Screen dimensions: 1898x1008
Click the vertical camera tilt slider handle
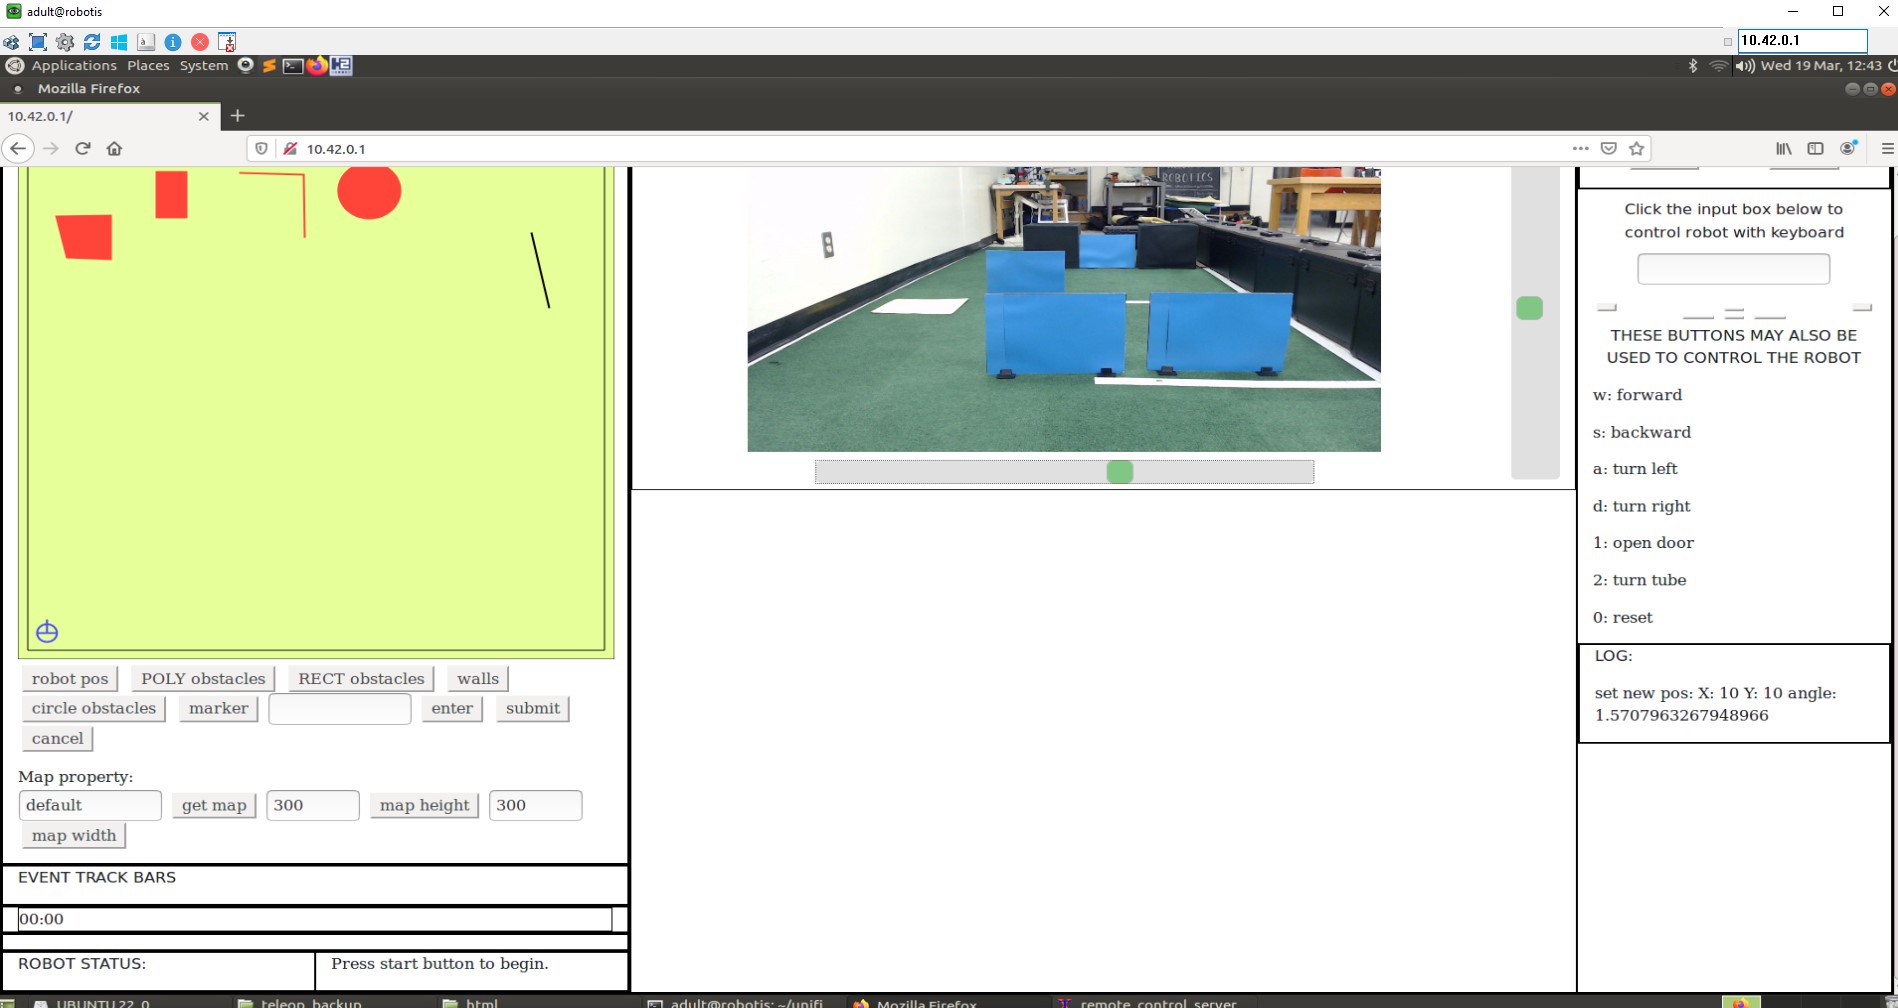coord(1530,308)
